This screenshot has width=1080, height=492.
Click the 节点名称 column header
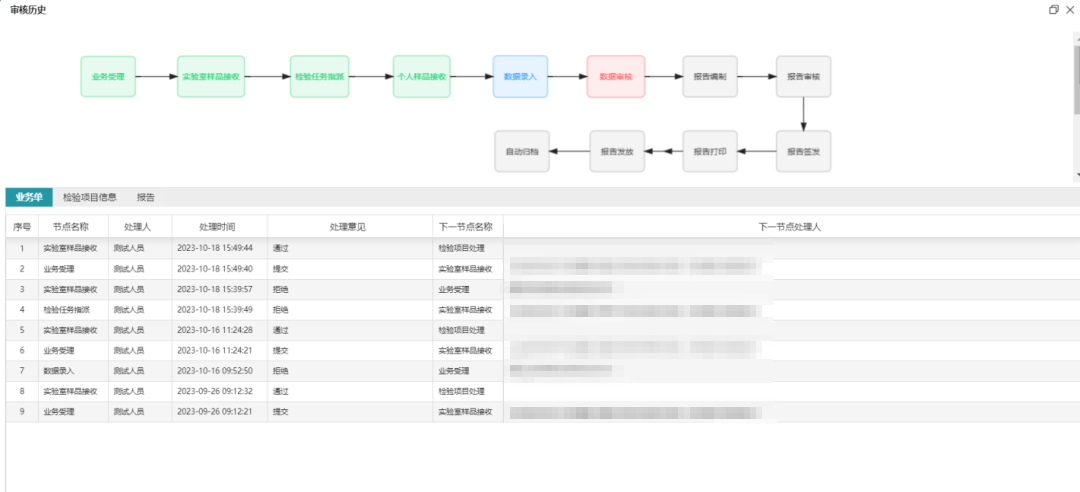71,227
